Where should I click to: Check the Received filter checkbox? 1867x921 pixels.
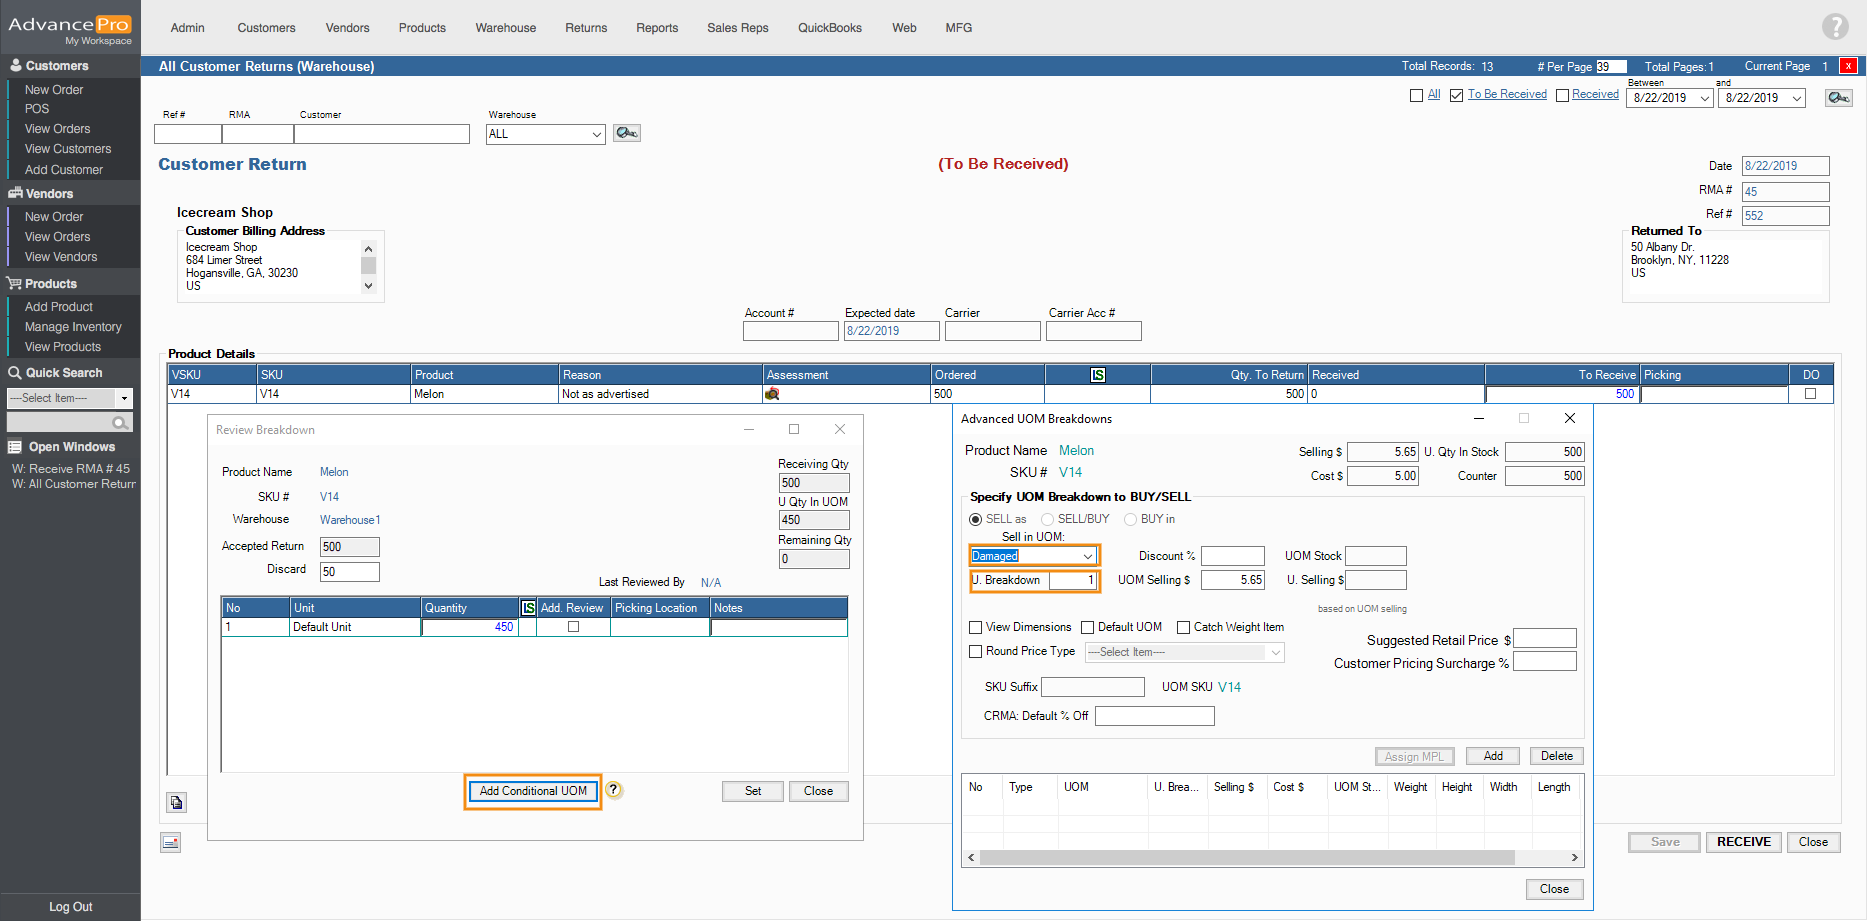(x=1562, y=95)
